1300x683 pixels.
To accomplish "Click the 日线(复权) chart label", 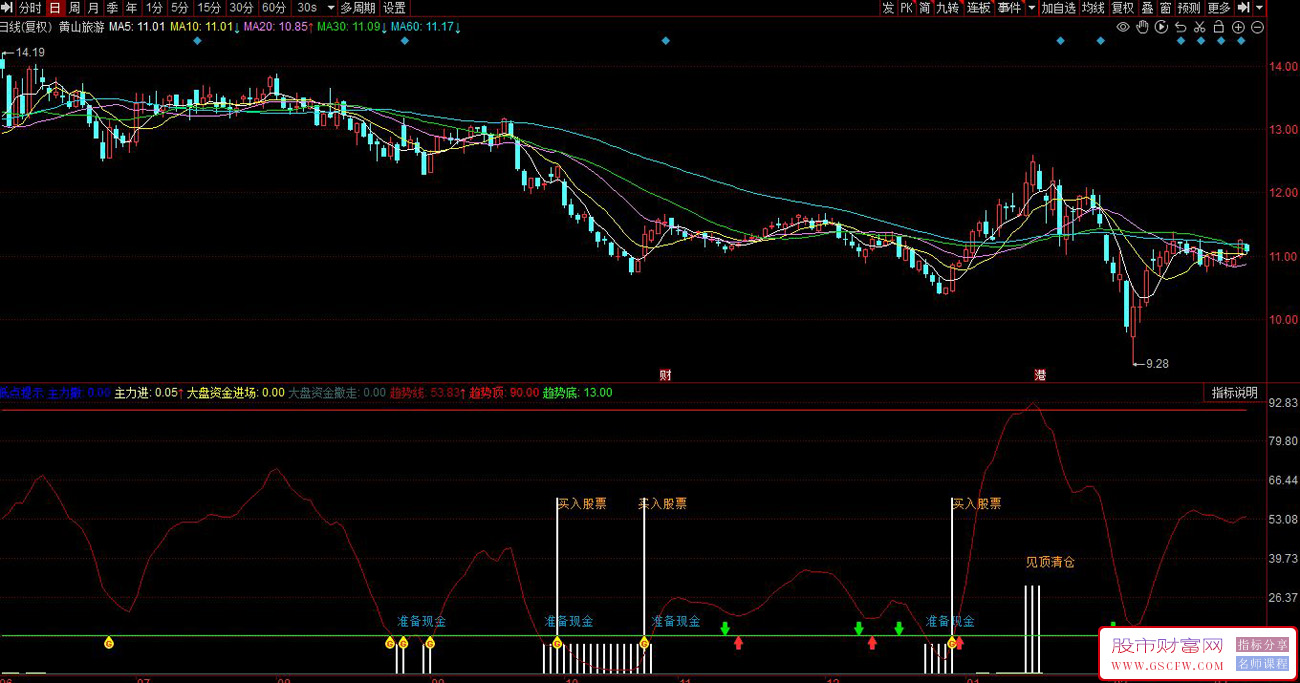I will pos(25,27).
